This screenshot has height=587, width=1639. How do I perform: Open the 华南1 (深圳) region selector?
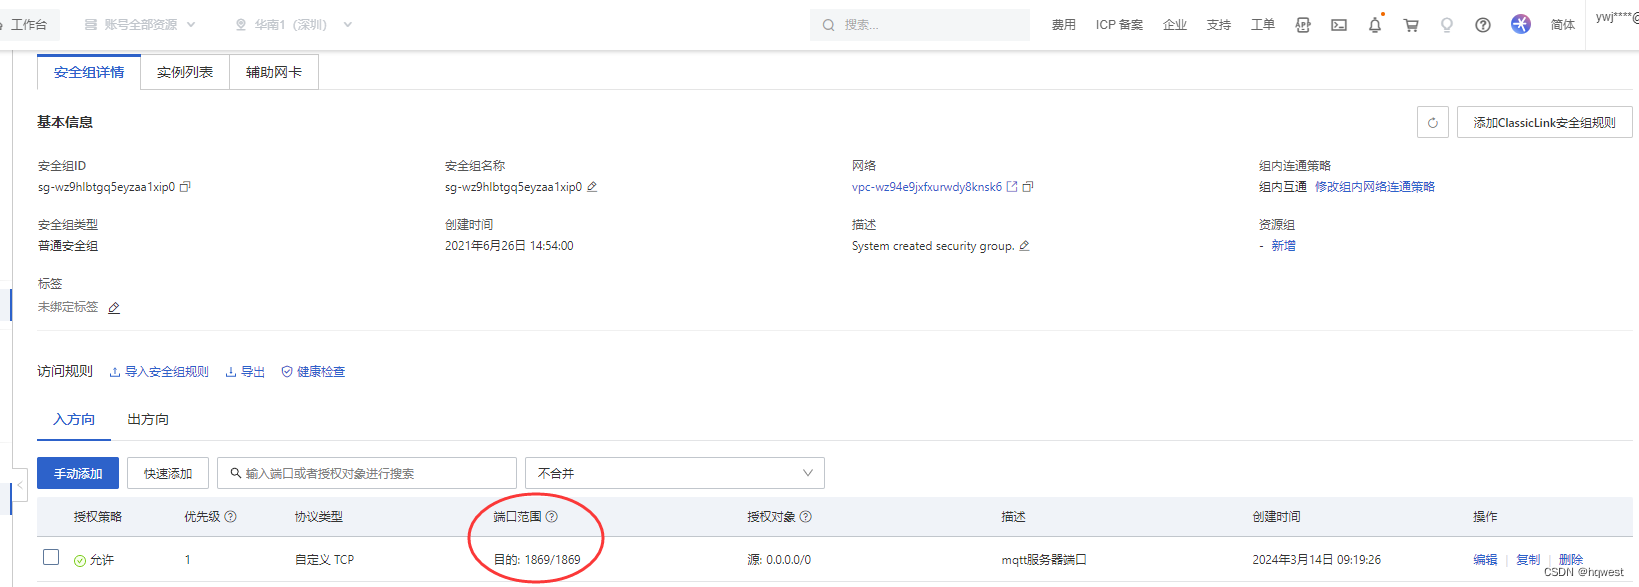point(293,25)
